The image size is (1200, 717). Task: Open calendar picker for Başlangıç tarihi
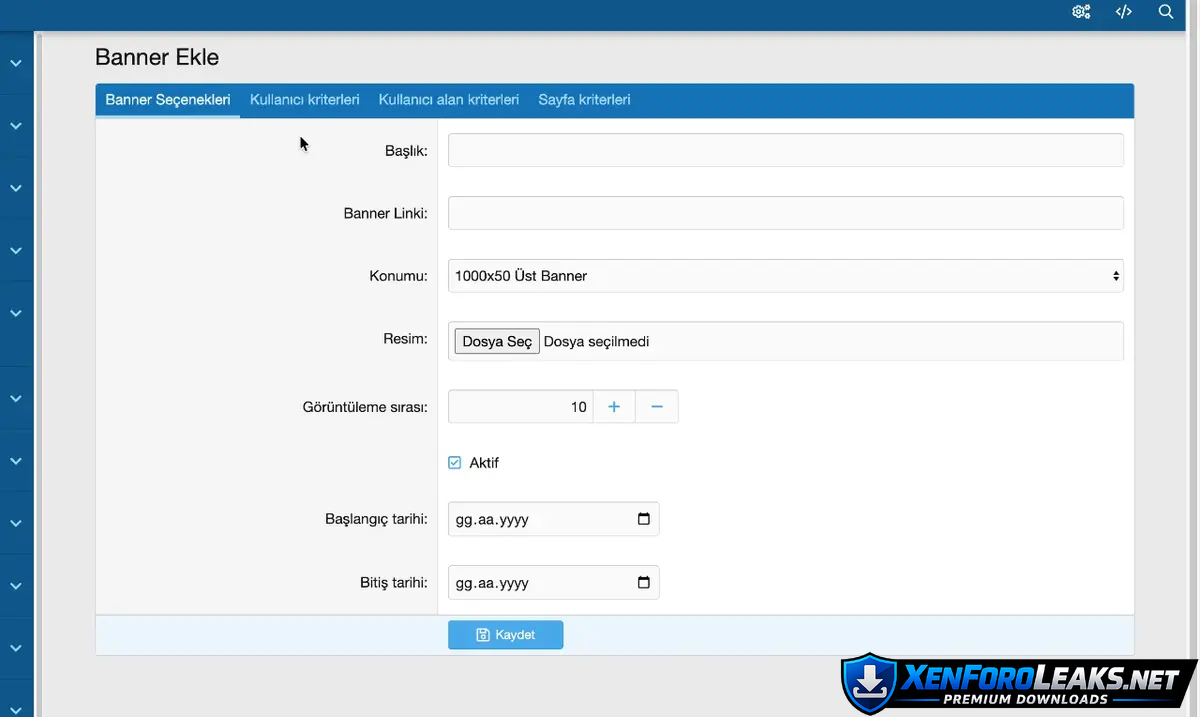pyautogui.click(x=643, y=519)
